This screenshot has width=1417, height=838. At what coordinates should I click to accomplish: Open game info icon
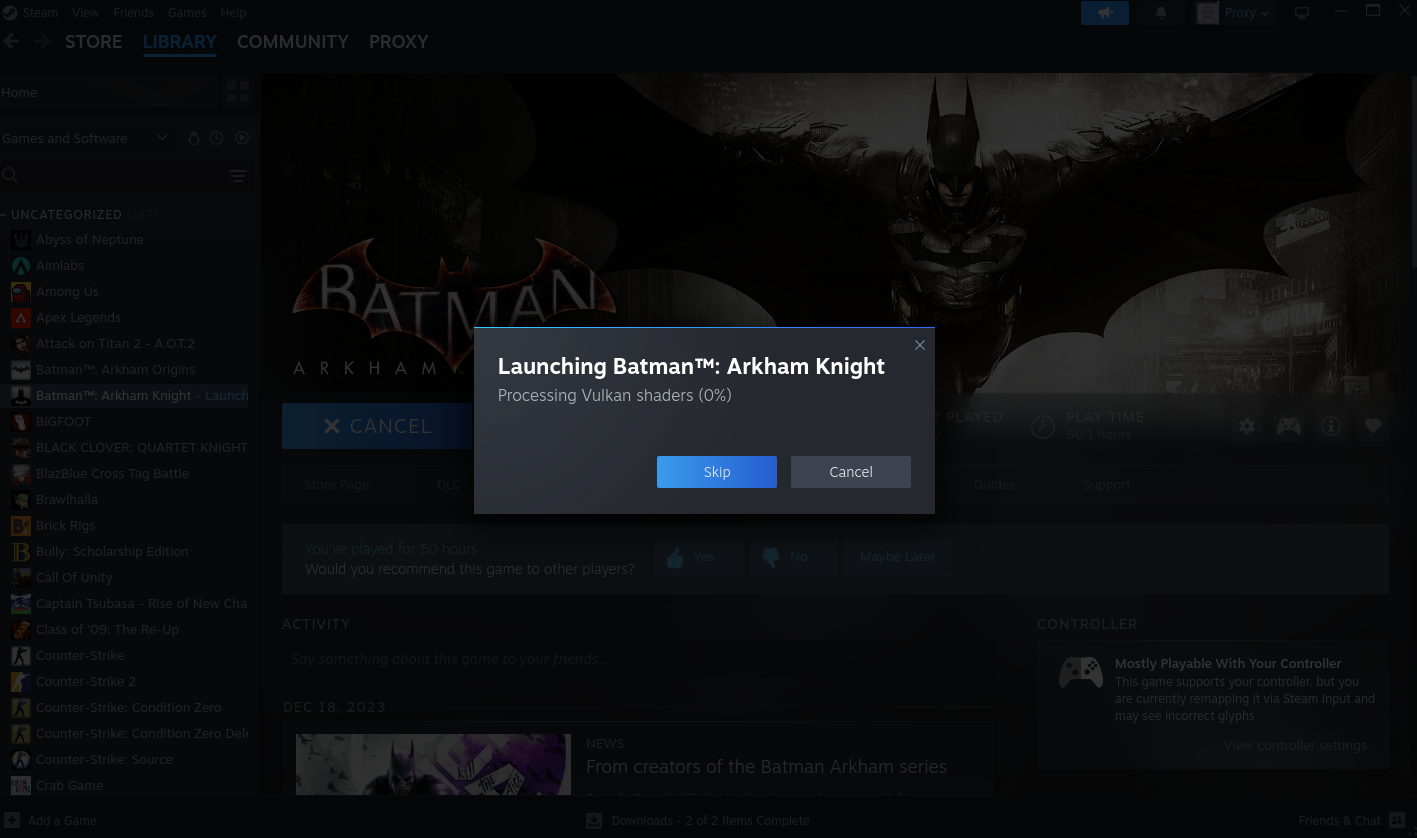1331,426
